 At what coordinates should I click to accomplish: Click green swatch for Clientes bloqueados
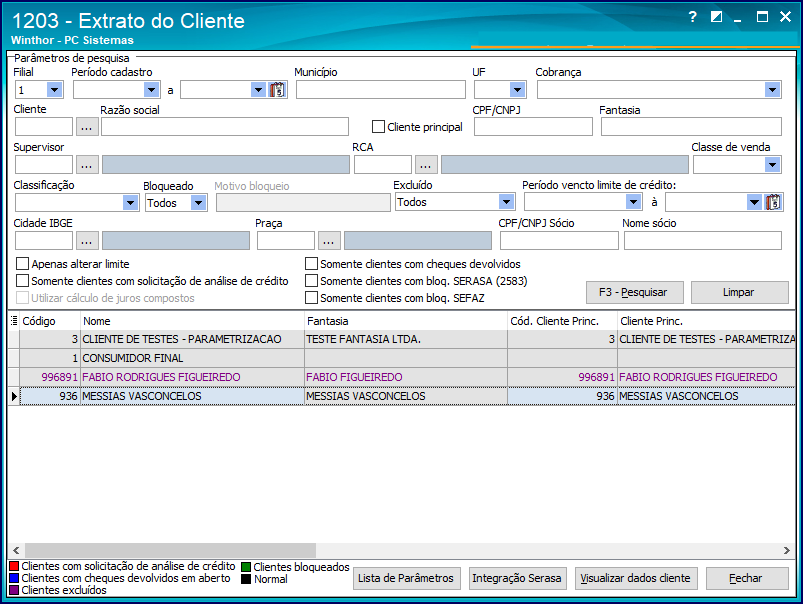tap(246, 567)
